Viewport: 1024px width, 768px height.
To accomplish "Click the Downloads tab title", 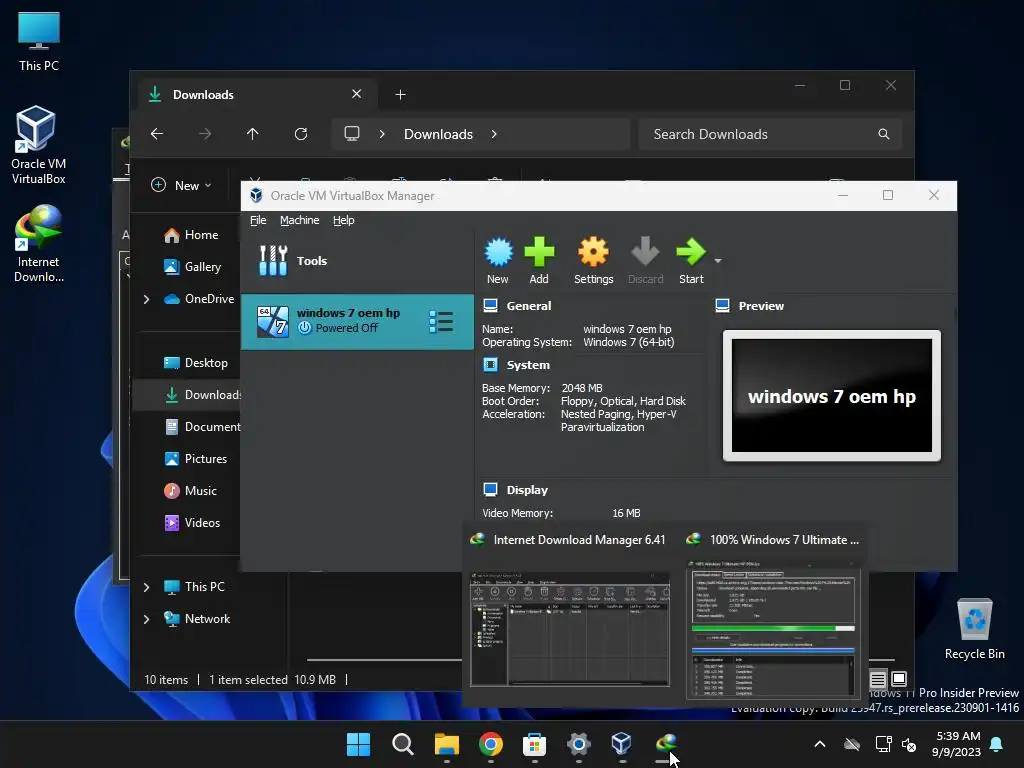I will tap(203, 95).
